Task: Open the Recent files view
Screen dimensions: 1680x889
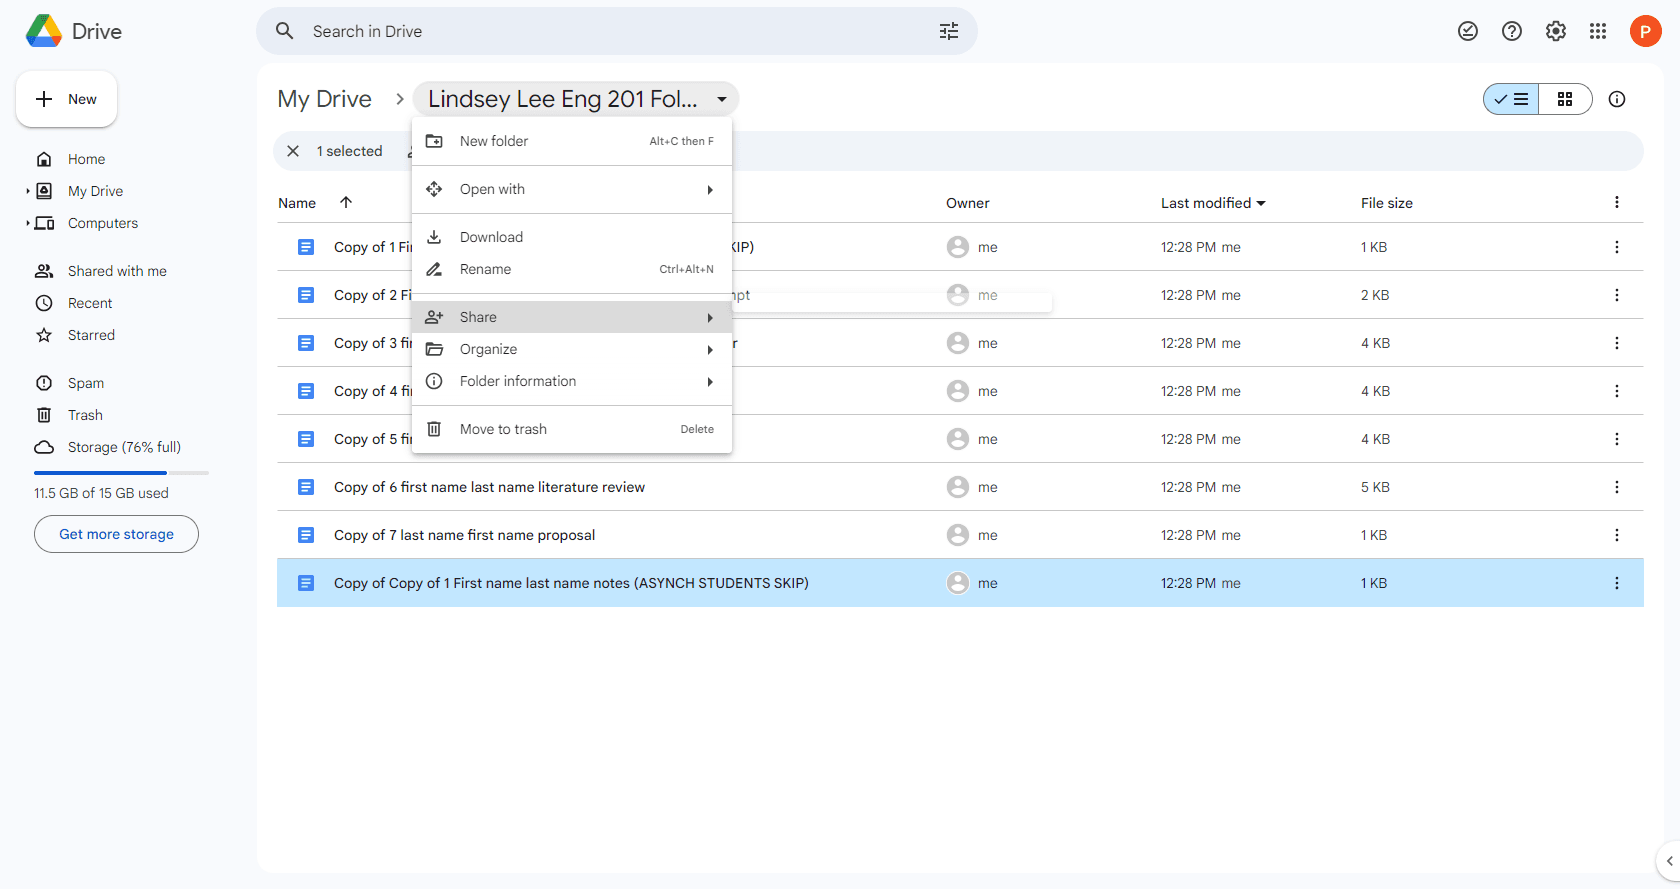Action: [90, 303]
